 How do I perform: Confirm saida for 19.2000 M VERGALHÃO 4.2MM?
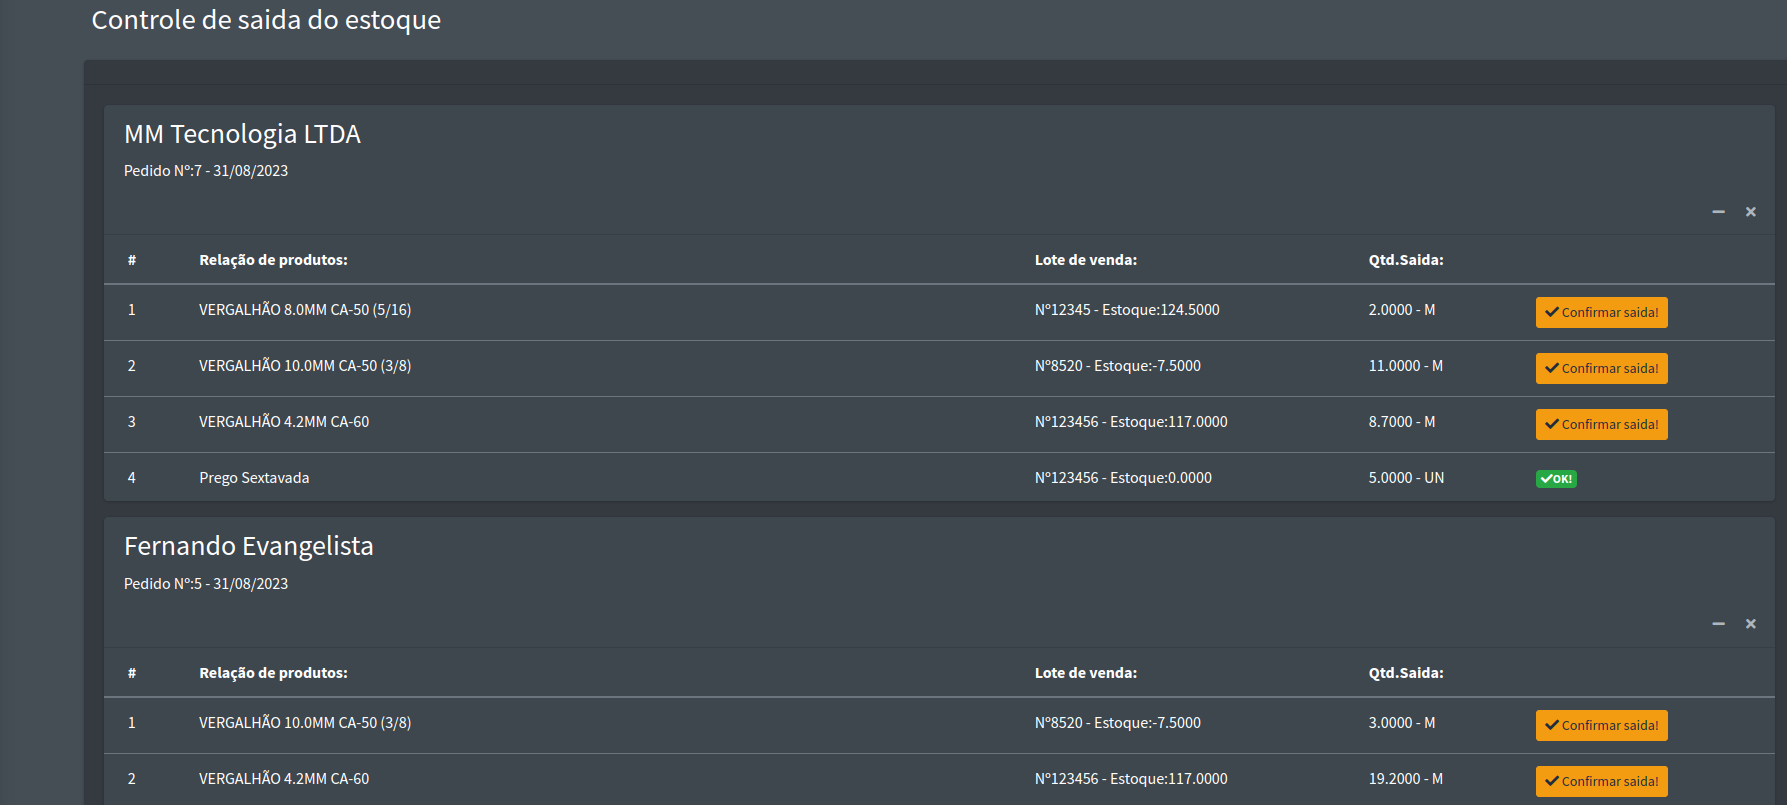(x=1601, y=781)
